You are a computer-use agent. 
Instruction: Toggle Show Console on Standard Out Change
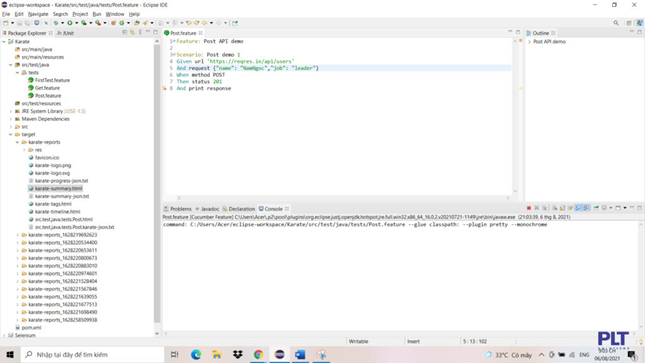[x=578, y=208]
